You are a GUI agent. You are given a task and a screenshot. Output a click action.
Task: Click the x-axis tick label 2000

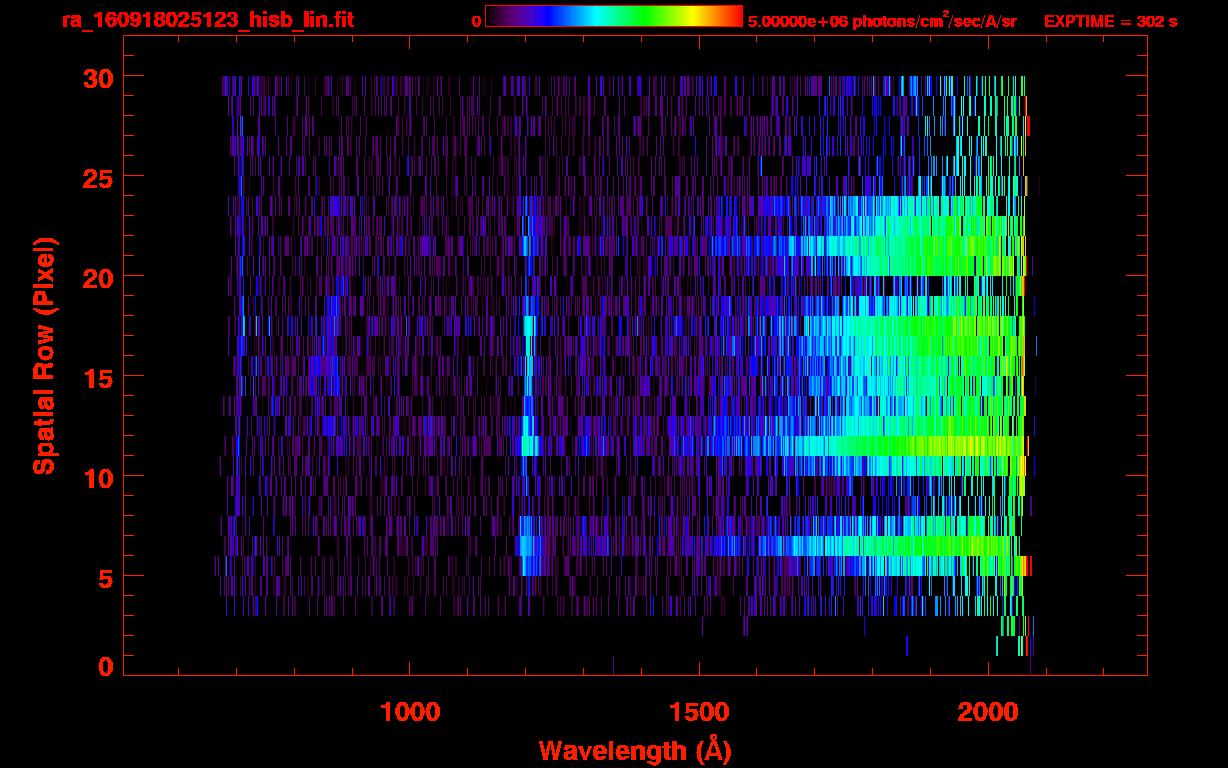point(988,712)
